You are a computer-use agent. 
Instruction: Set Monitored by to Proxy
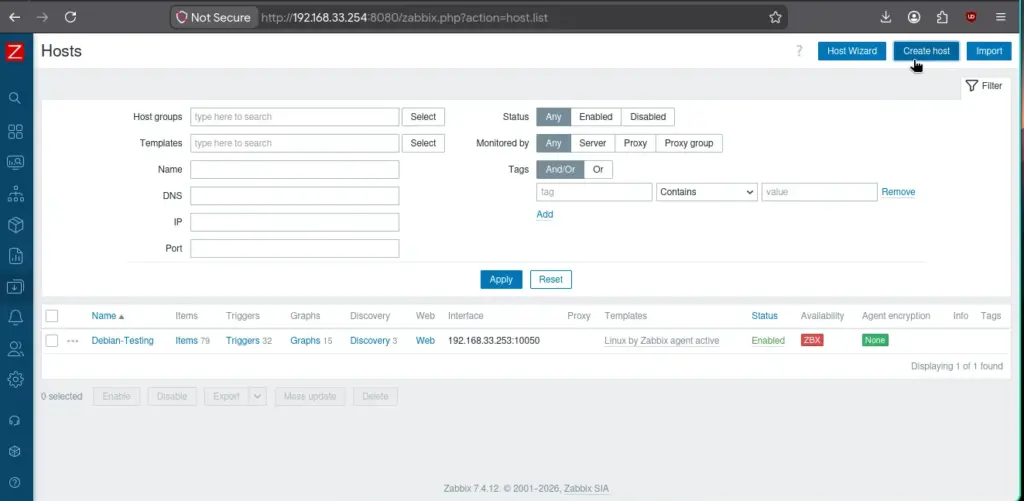(x=635, y=143)
